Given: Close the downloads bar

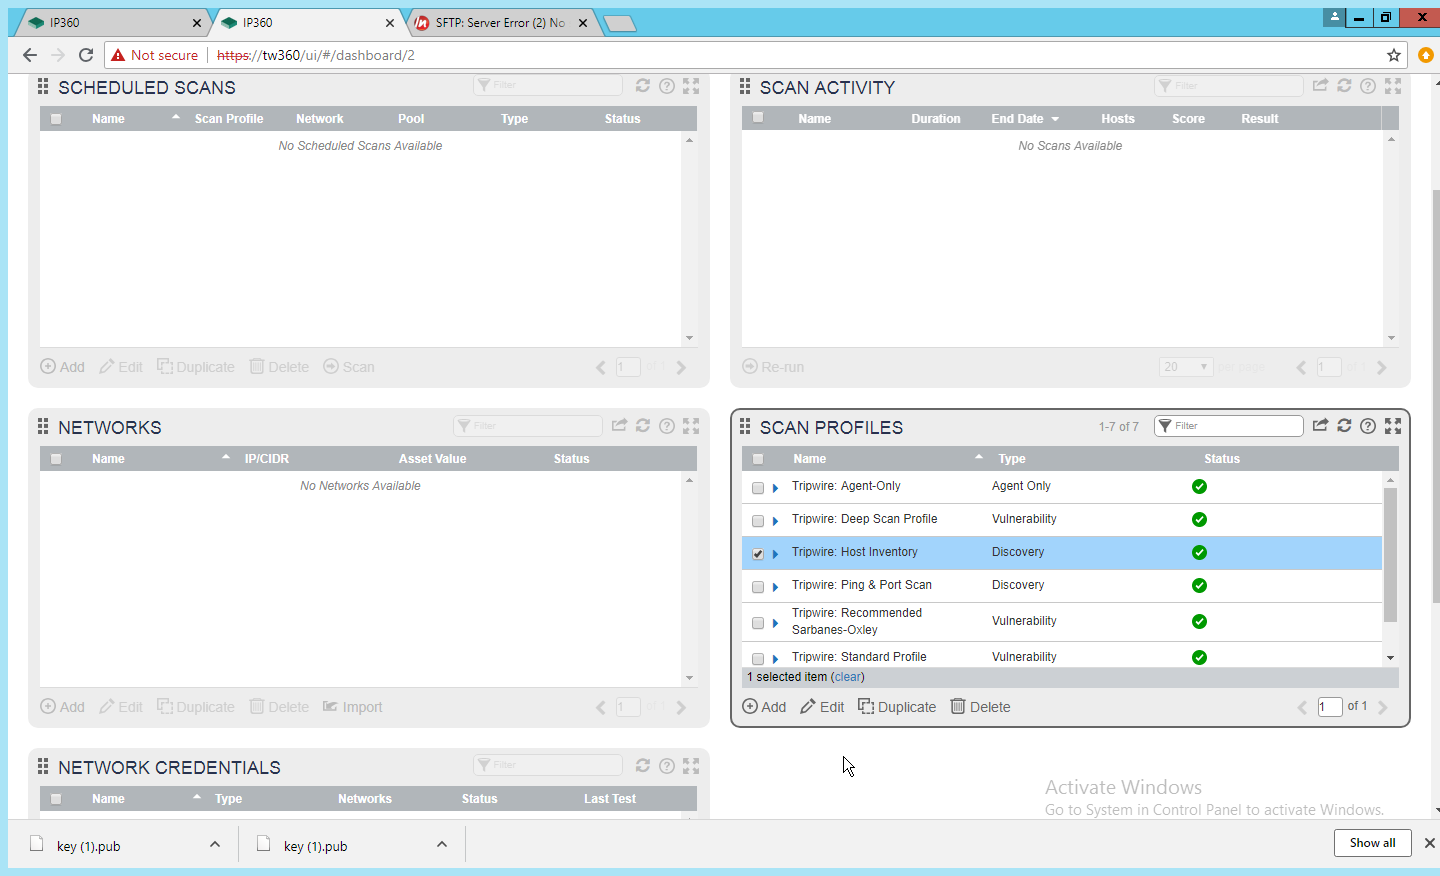Looking at the screenshot, I should pos(1429,843).
